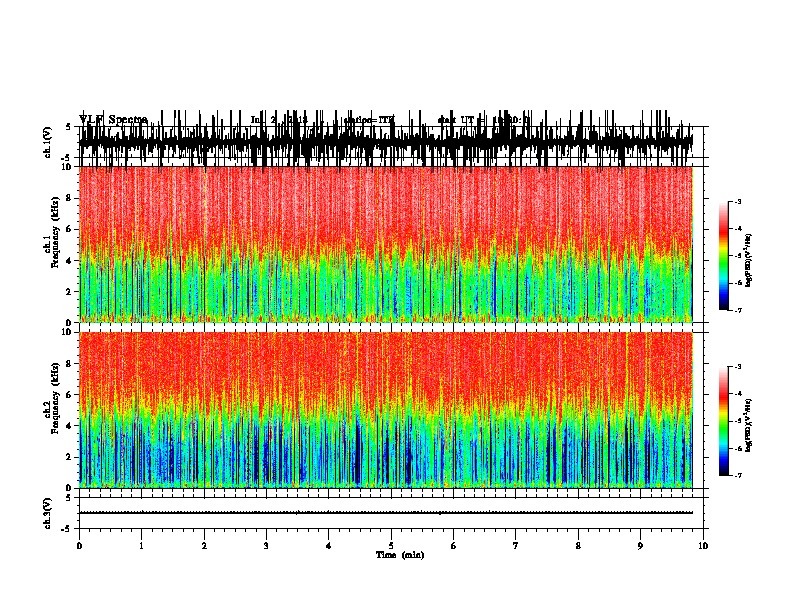
Task: Click the ch.1 frequency tick label '6'
Action: click(70, 229)
